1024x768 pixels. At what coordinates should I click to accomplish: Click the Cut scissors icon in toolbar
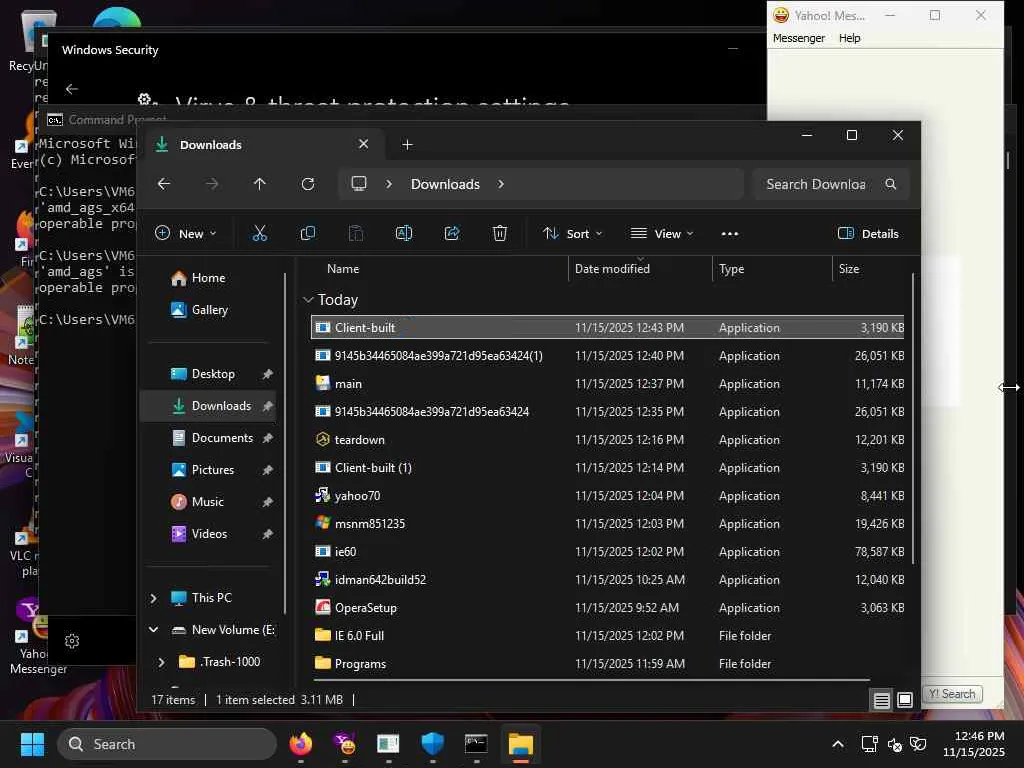pos(259,233)
